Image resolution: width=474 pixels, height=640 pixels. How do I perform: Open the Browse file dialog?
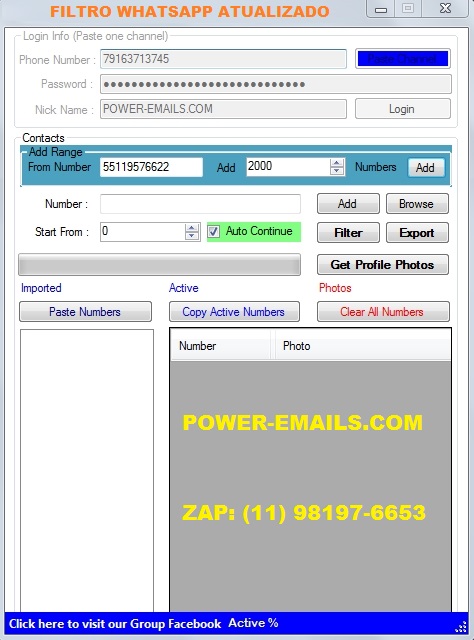[x=417, y=204]
